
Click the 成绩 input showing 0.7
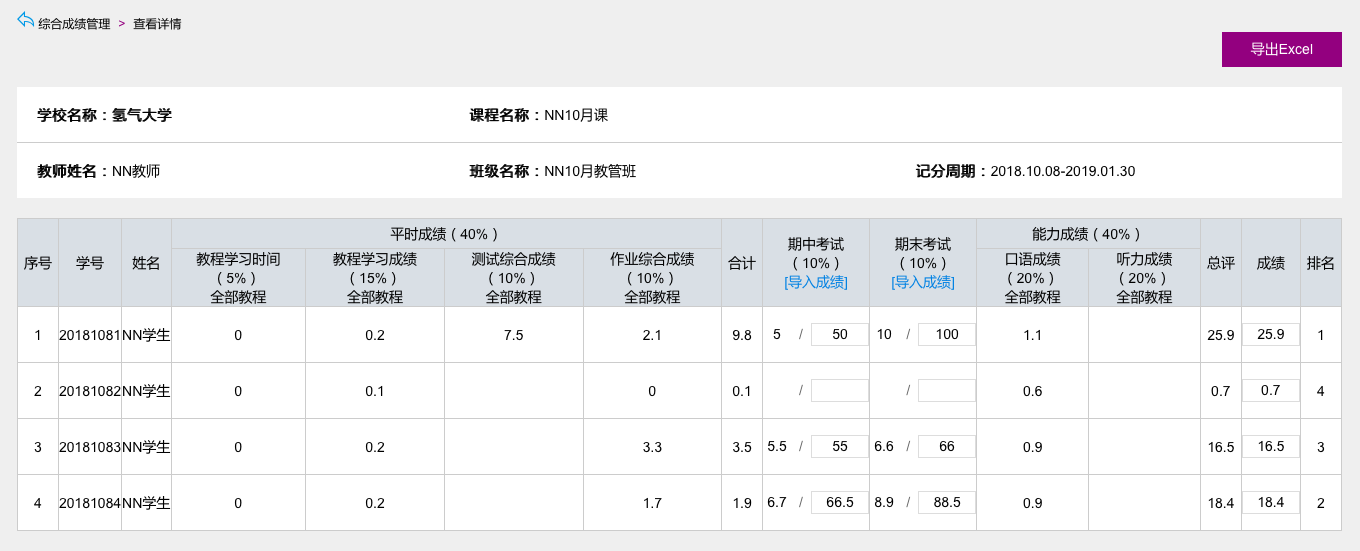[1270, 390]
